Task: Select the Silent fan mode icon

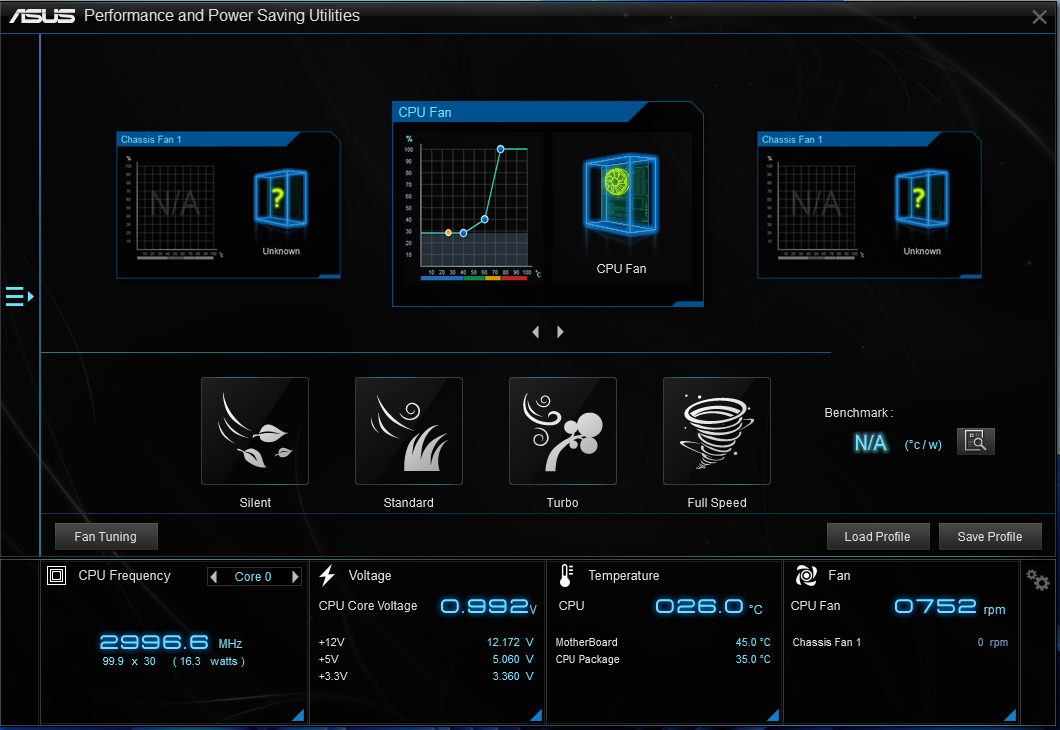Action: tap(255, 431)
